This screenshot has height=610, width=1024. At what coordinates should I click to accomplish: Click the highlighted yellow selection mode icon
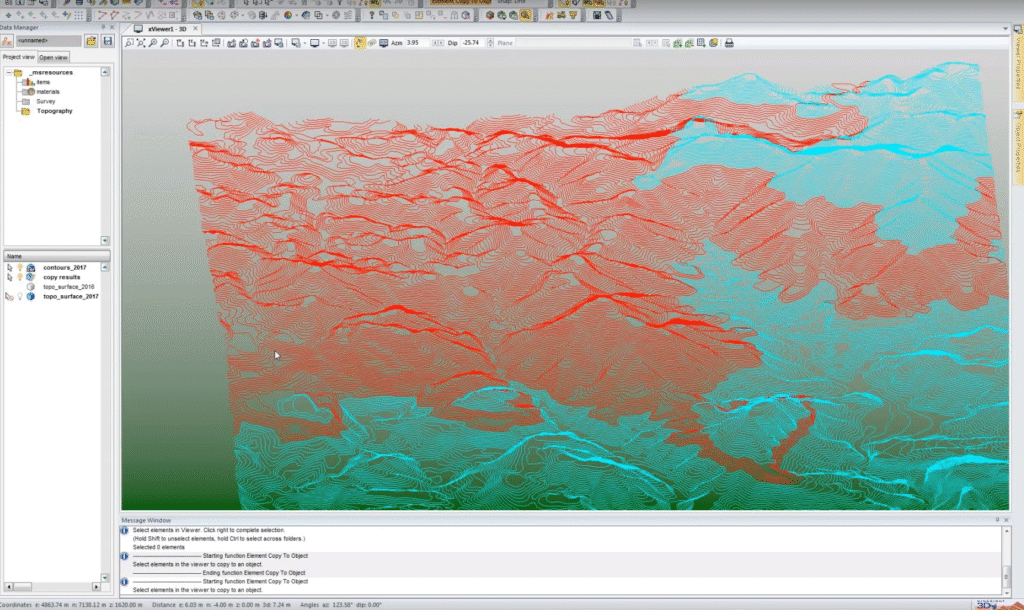coord(359,43)
